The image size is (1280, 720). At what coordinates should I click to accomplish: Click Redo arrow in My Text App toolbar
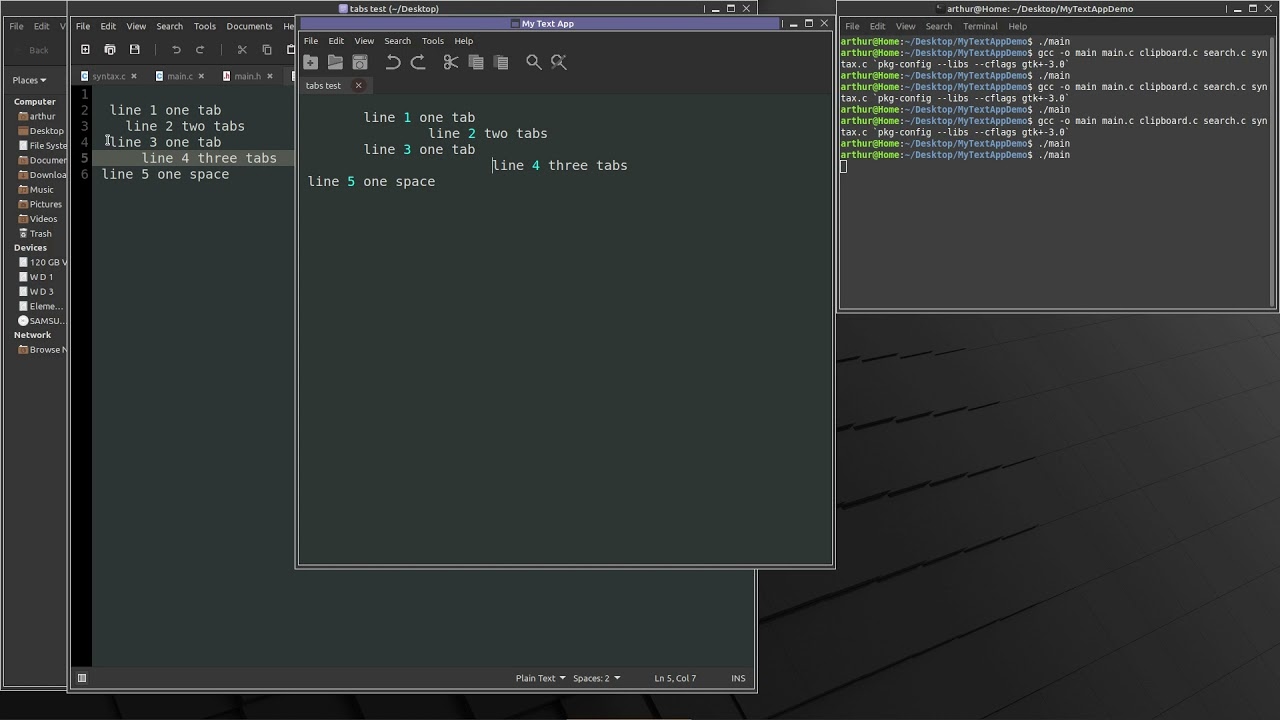point(418,62)
